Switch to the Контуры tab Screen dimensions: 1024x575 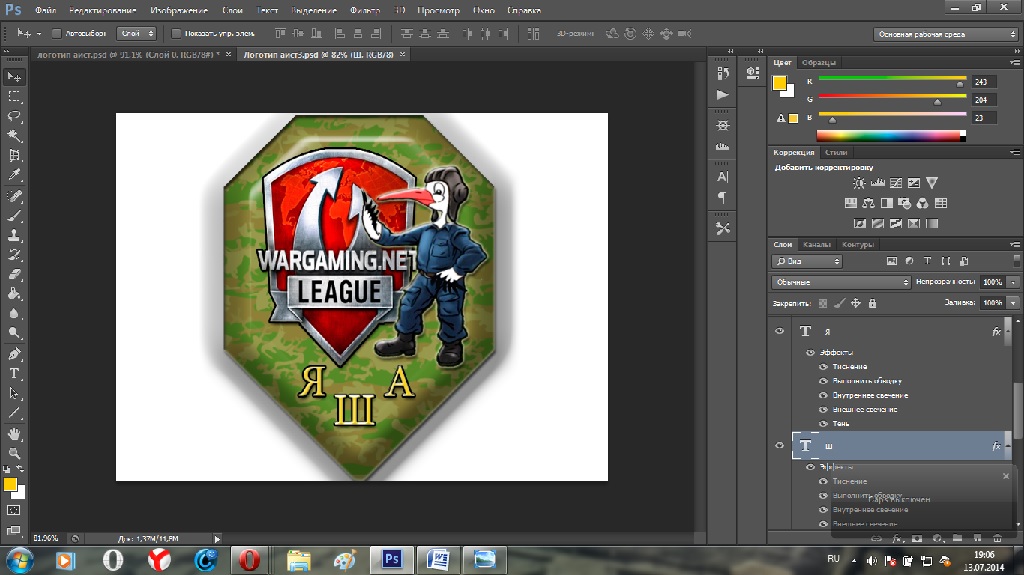[858, 244]
